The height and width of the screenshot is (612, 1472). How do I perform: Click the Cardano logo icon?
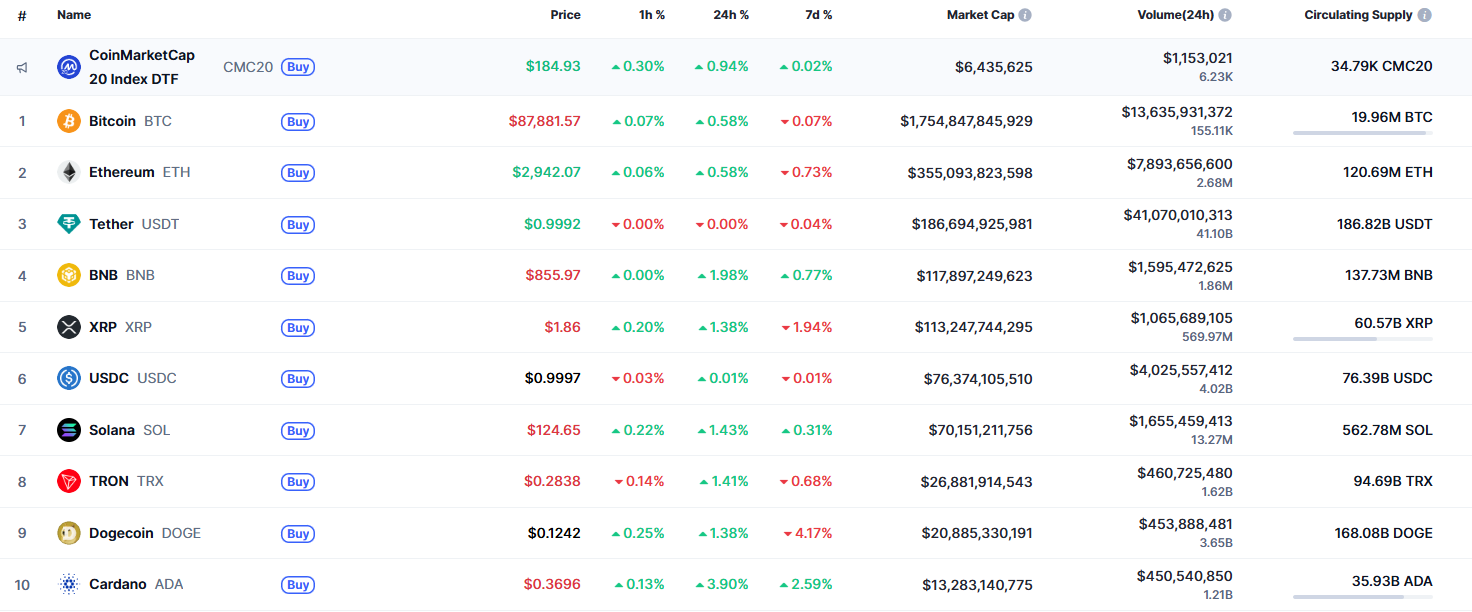pos(69,584)
